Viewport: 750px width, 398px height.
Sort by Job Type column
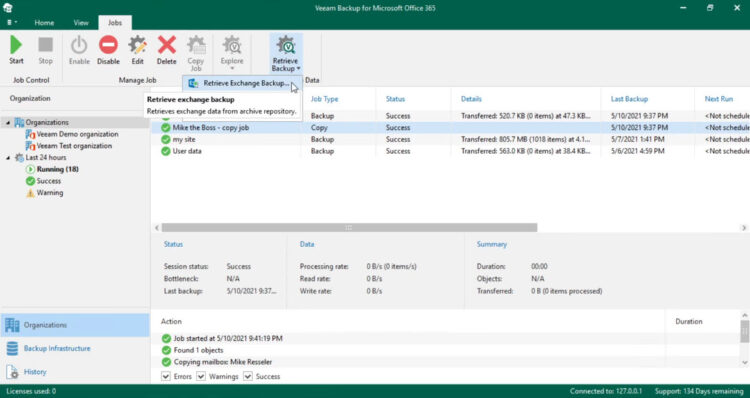coord(324,99)
